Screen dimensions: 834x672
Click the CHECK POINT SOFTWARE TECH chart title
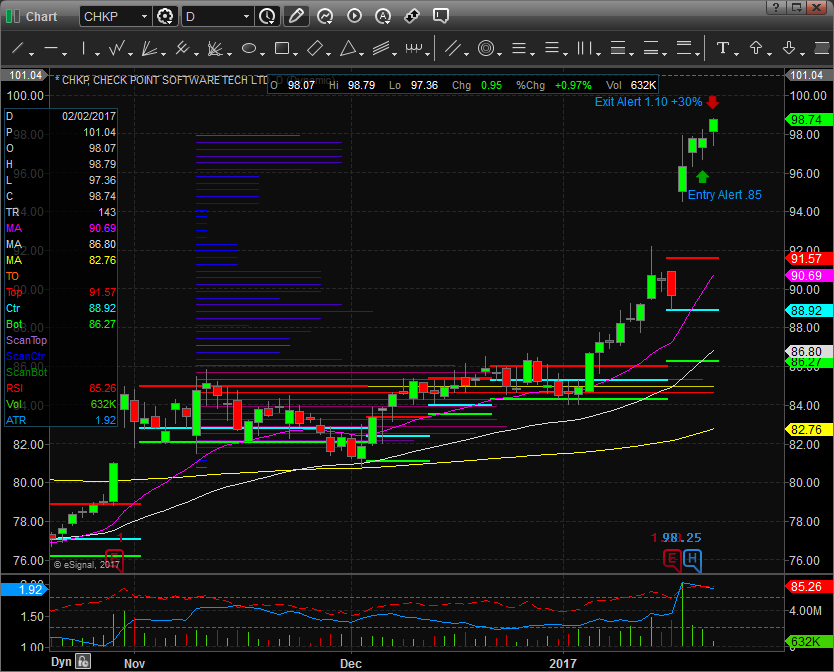(162, 80)
